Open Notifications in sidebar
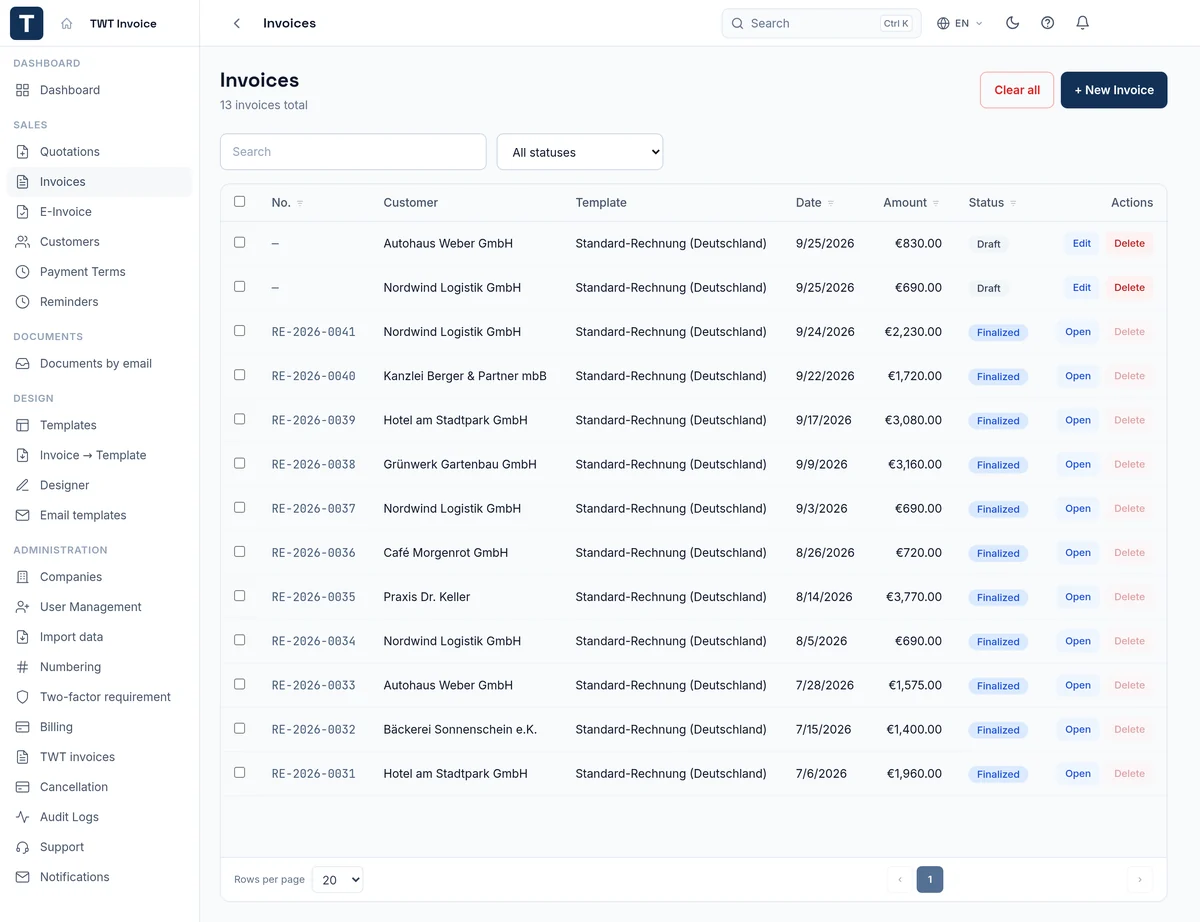1200x922 pixels. pos(100,877)
